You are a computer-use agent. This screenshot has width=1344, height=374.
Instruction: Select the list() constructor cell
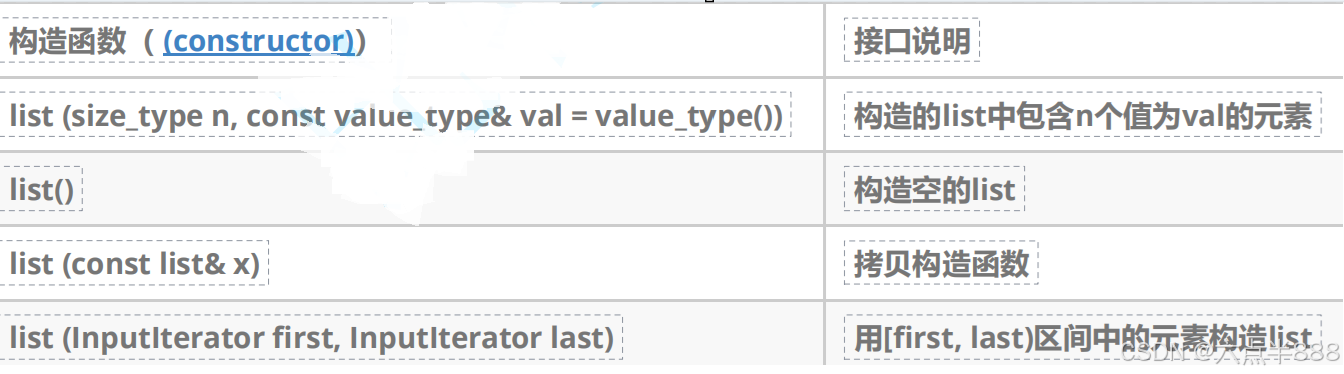[x=41, y=190]
